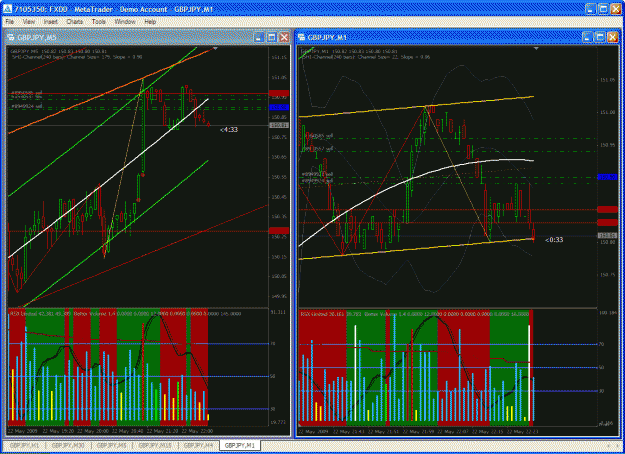Click the <4:33 candle countdown label
Viewport: 625px width, 454px height.
(229, 130)
